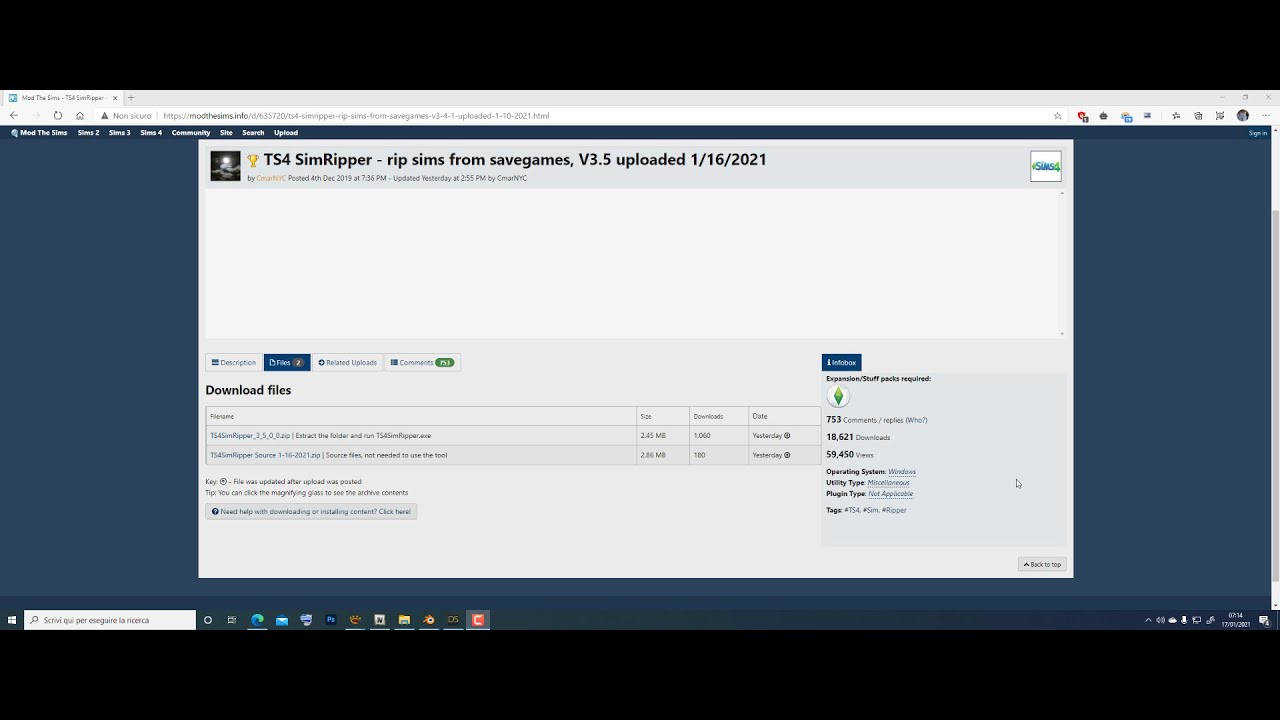Viewport: 1280px width, 720px height.
Task: Add page to favorites star icon
Action: tap(1058, 116)
